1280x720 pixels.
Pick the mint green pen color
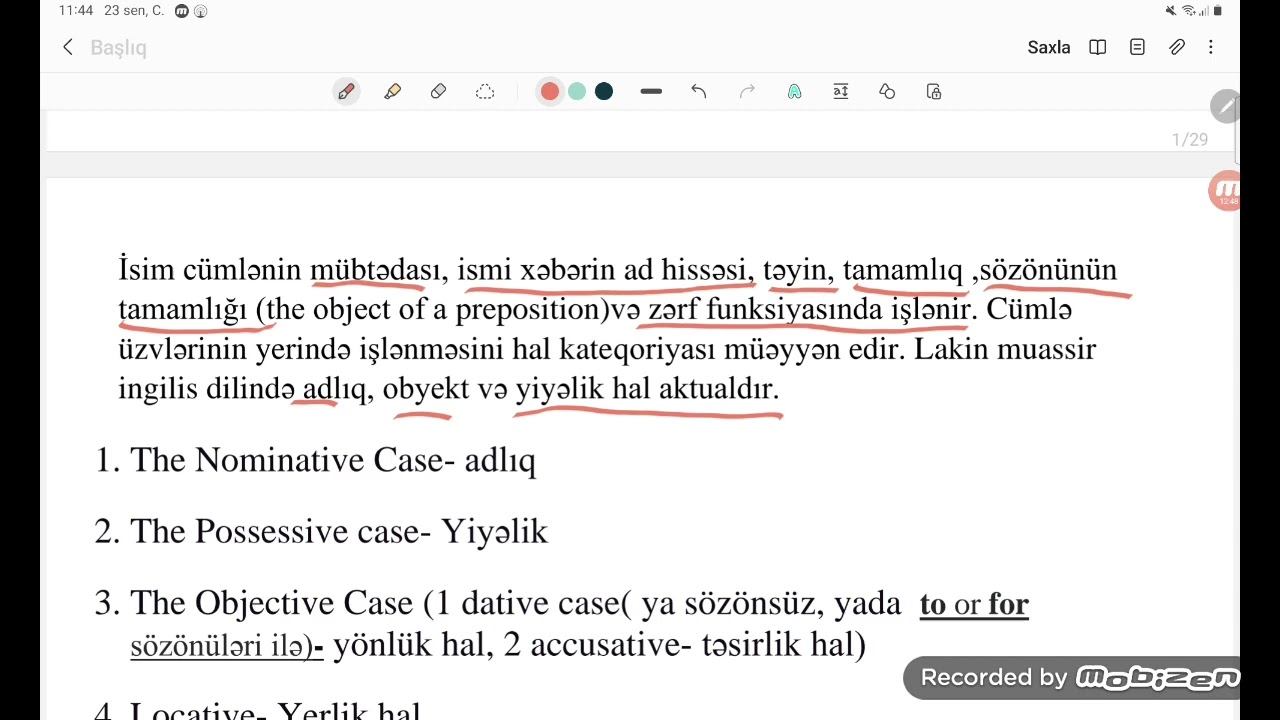[x=577, y=92]
